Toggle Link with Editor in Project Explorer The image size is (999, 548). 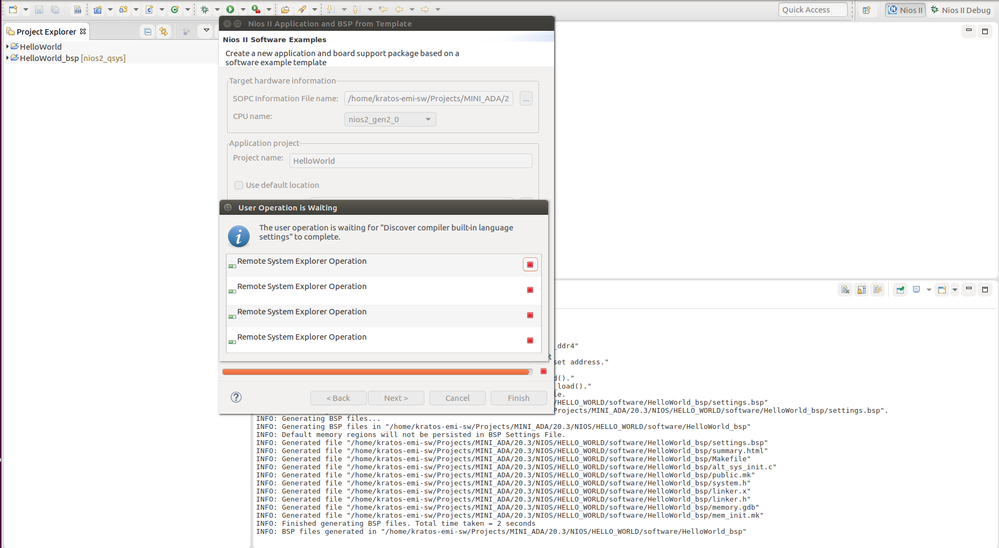164,31
